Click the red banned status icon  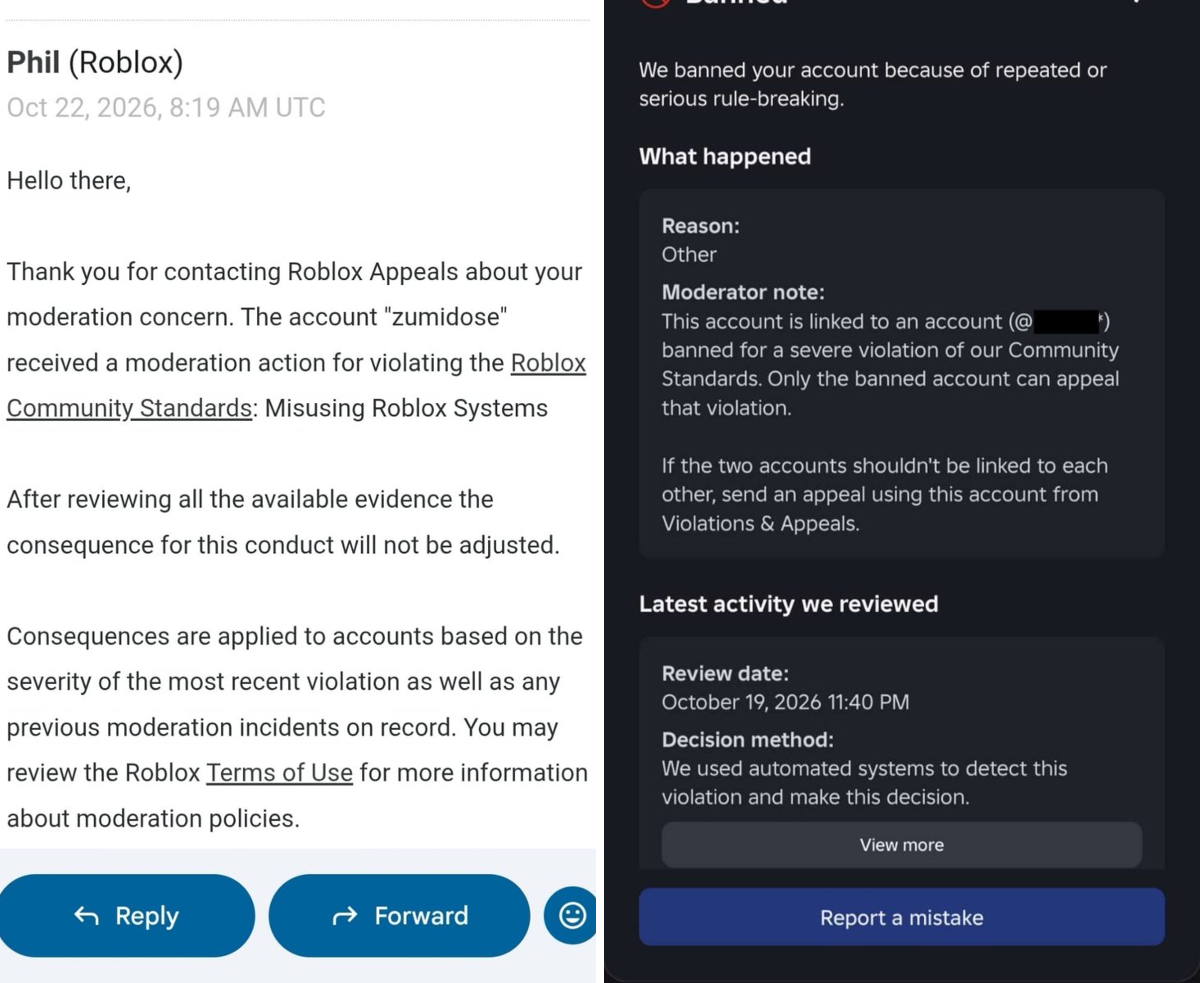pos(655,3)
